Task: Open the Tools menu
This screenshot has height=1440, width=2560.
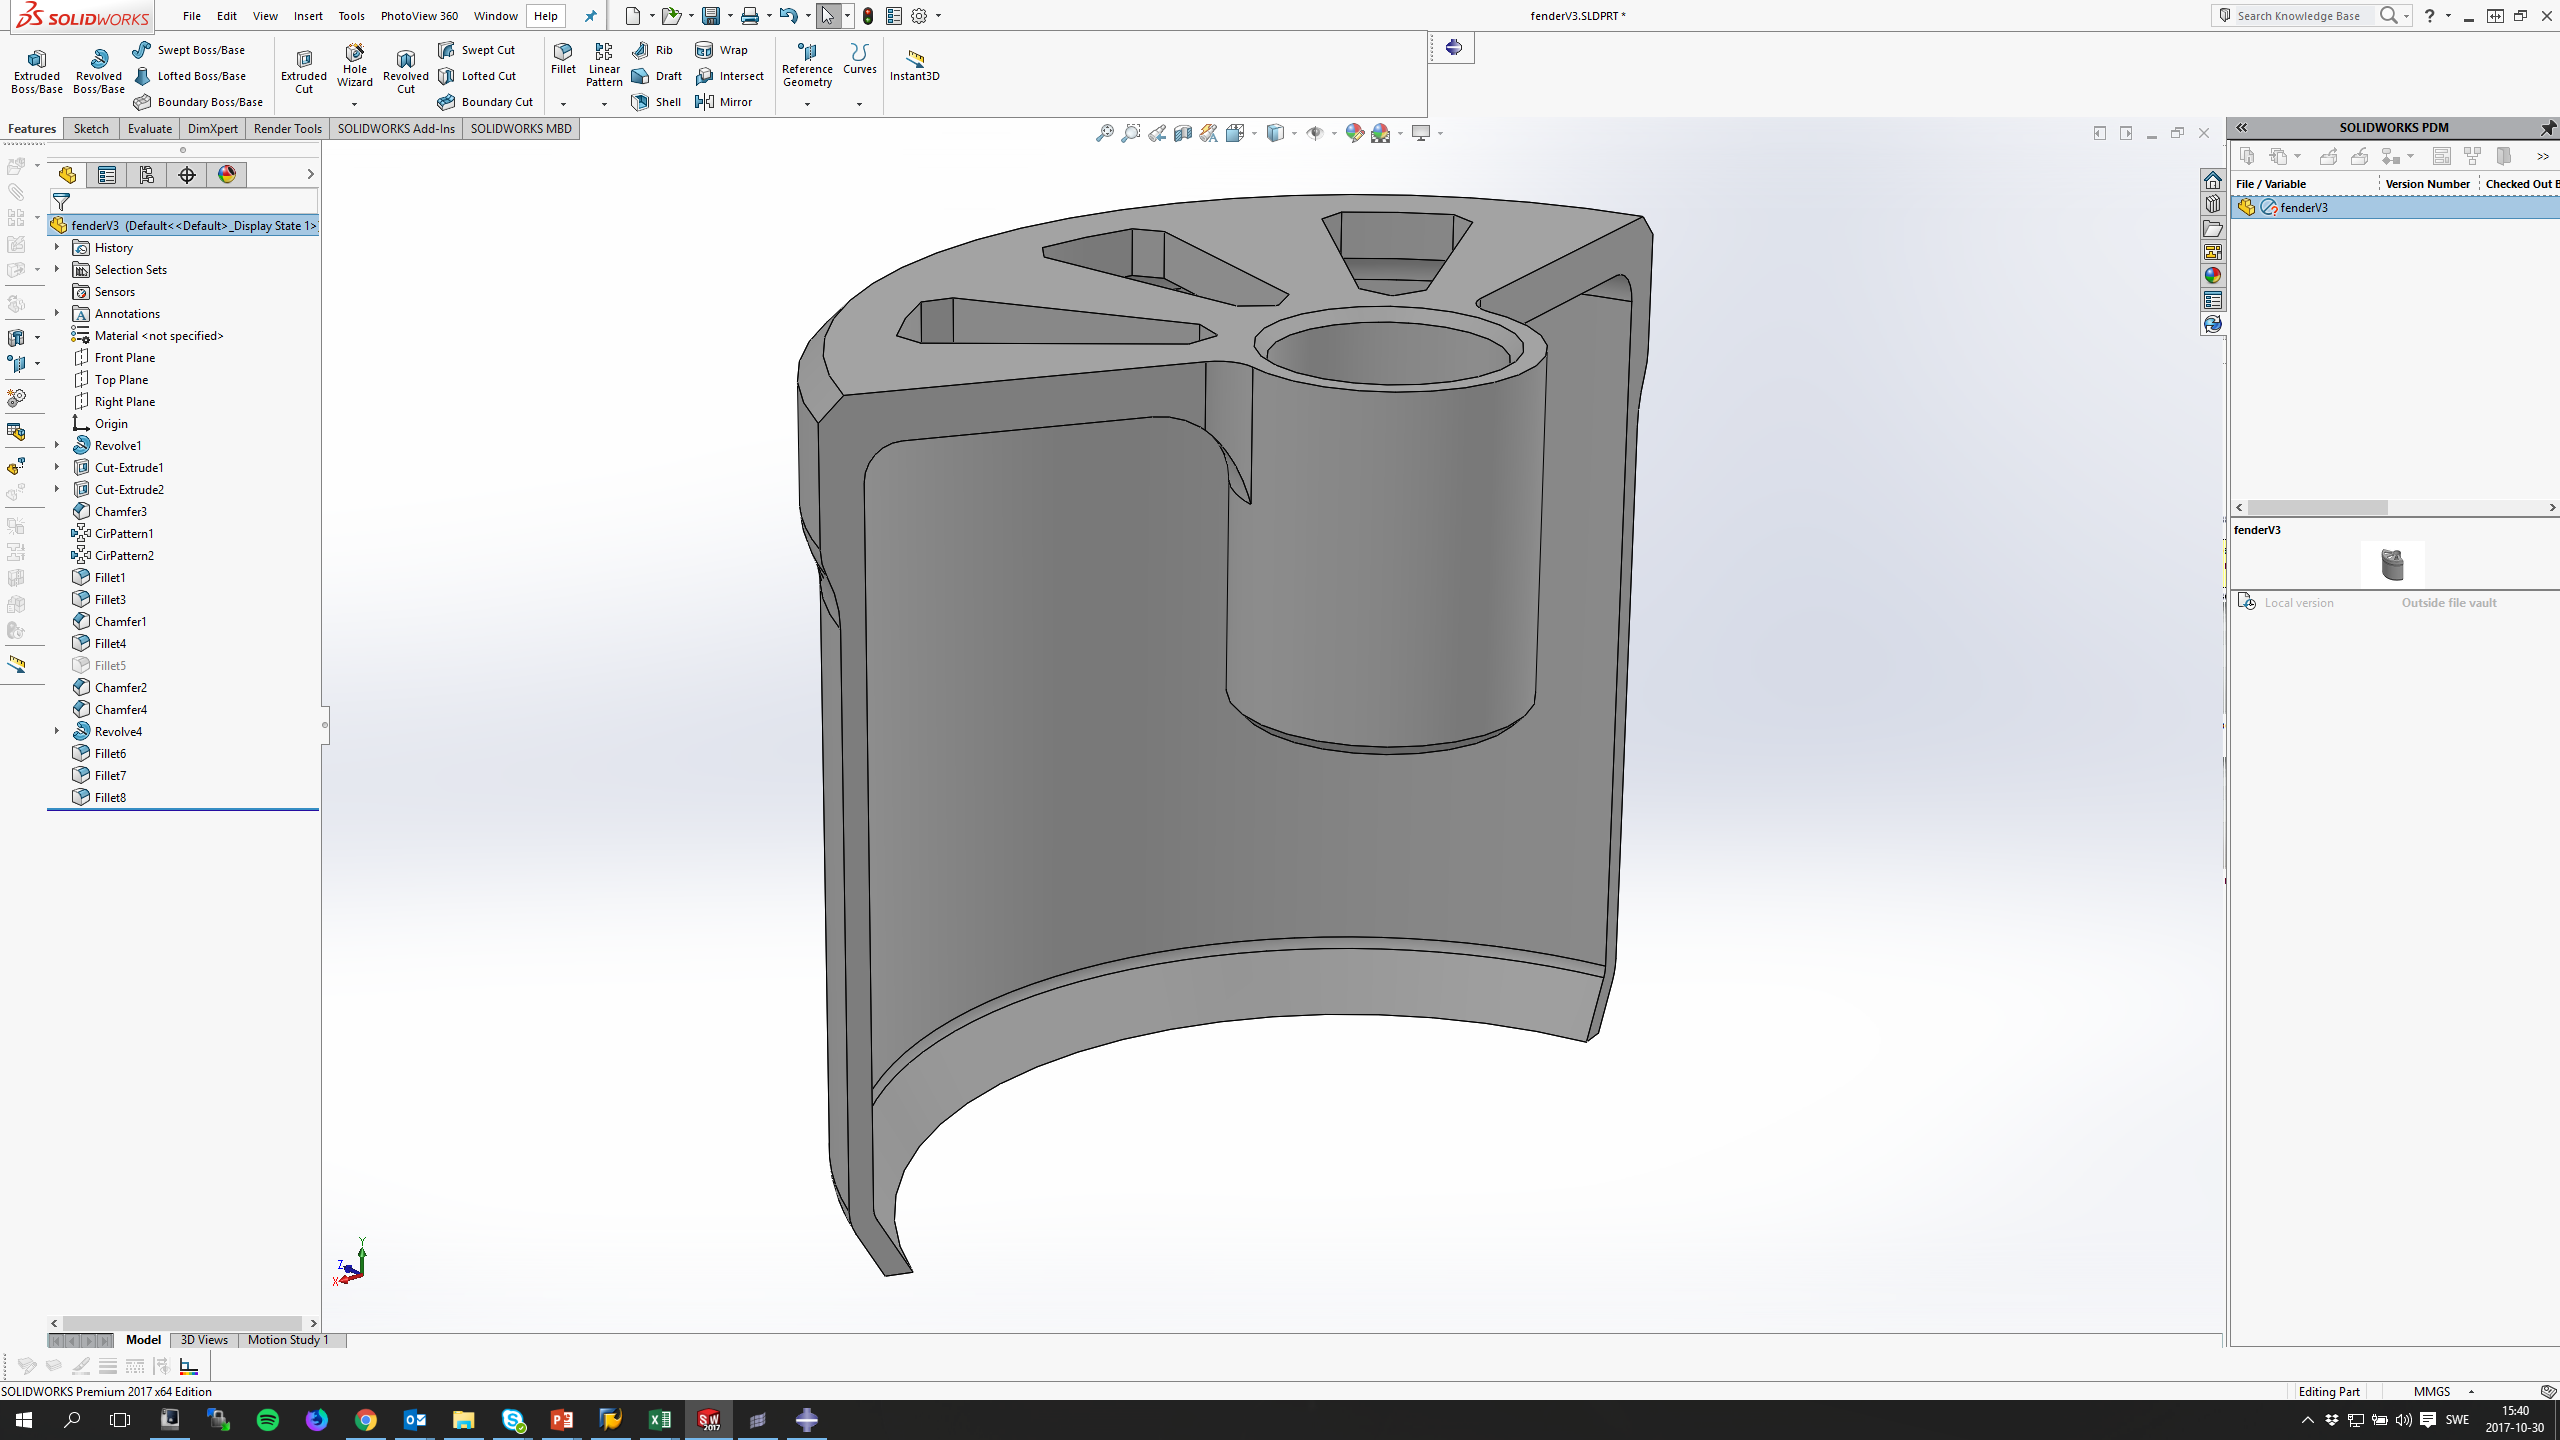Action: point(351,16)
